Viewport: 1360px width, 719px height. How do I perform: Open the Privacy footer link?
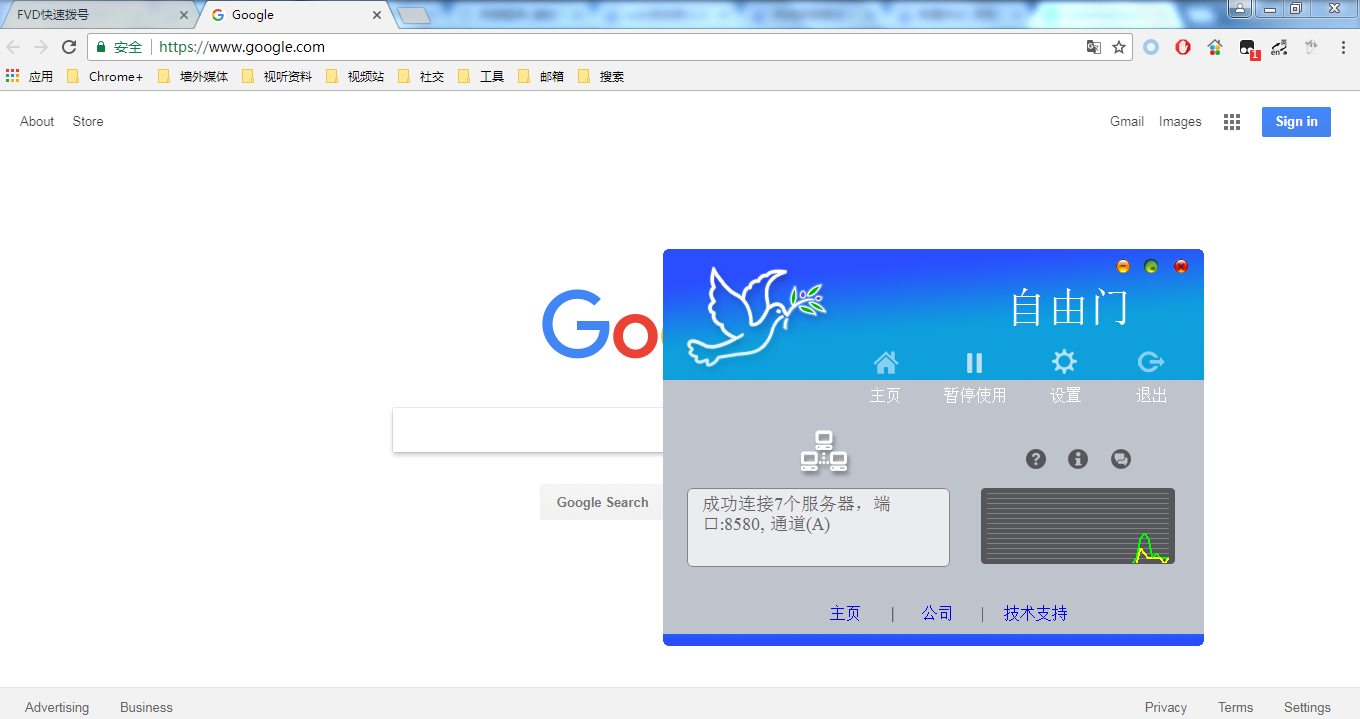click(1166, 707)
